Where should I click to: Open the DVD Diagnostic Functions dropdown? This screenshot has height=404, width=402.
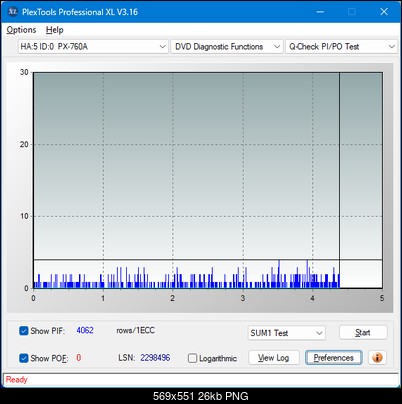[227, 47]
